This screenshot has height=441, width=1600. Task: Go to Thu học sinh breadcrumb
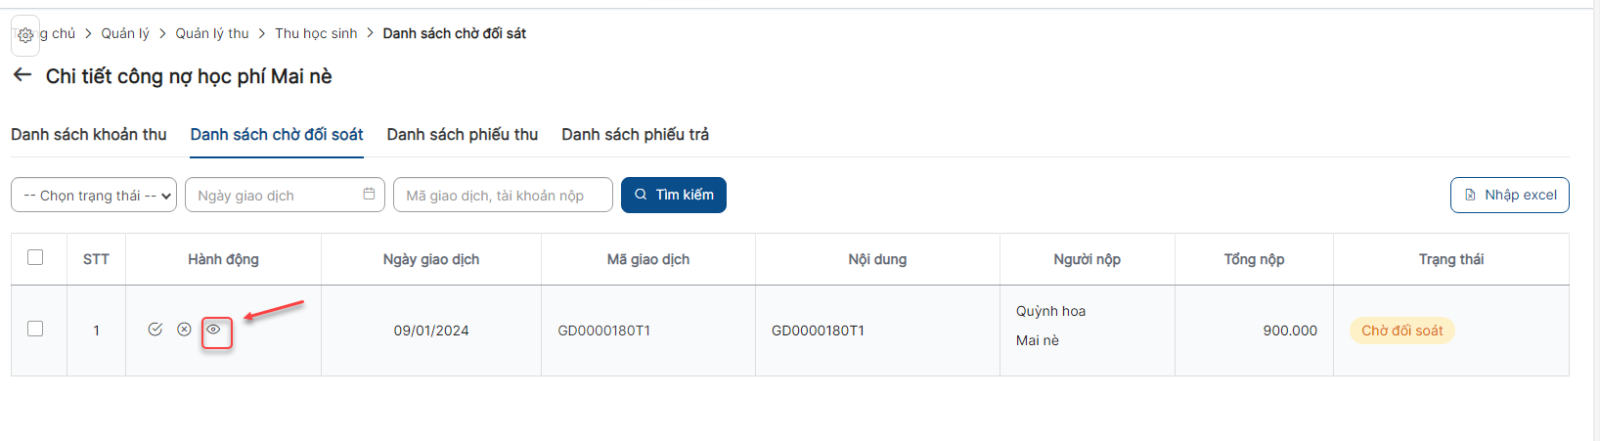(316, 33)
